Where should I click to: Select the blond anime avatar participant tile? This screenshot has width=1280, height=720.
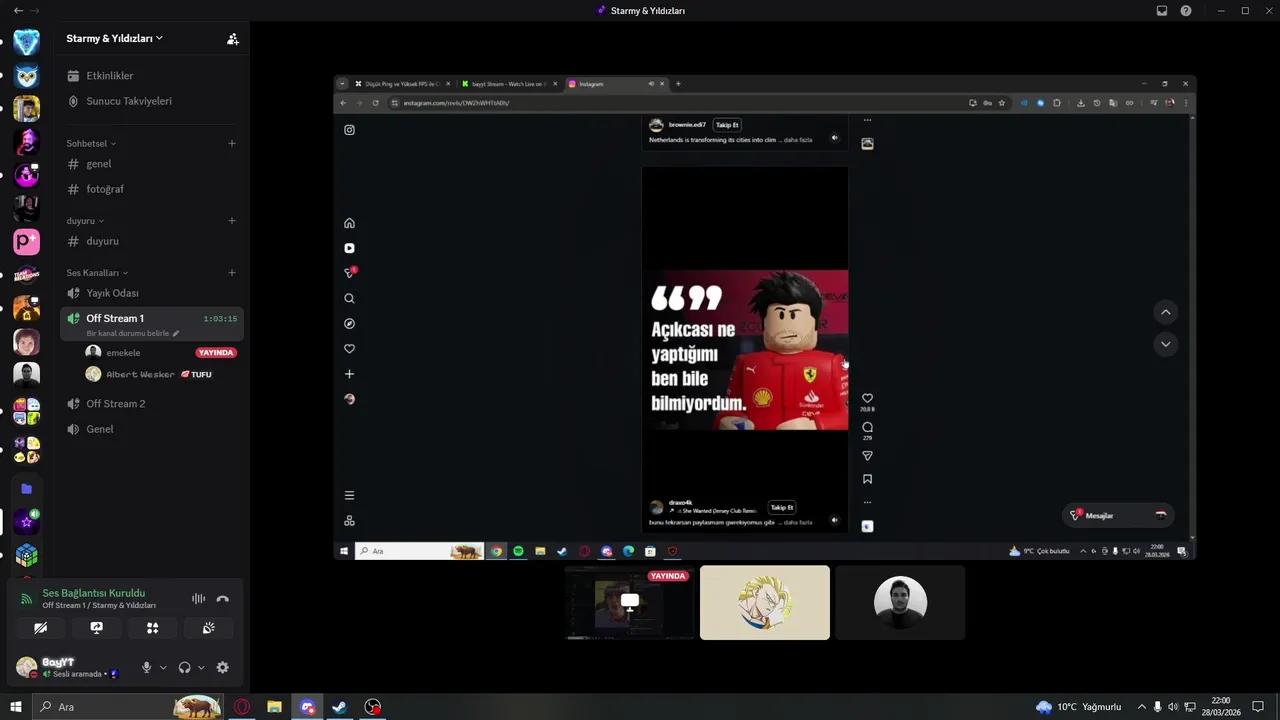[x=765, y=602]
